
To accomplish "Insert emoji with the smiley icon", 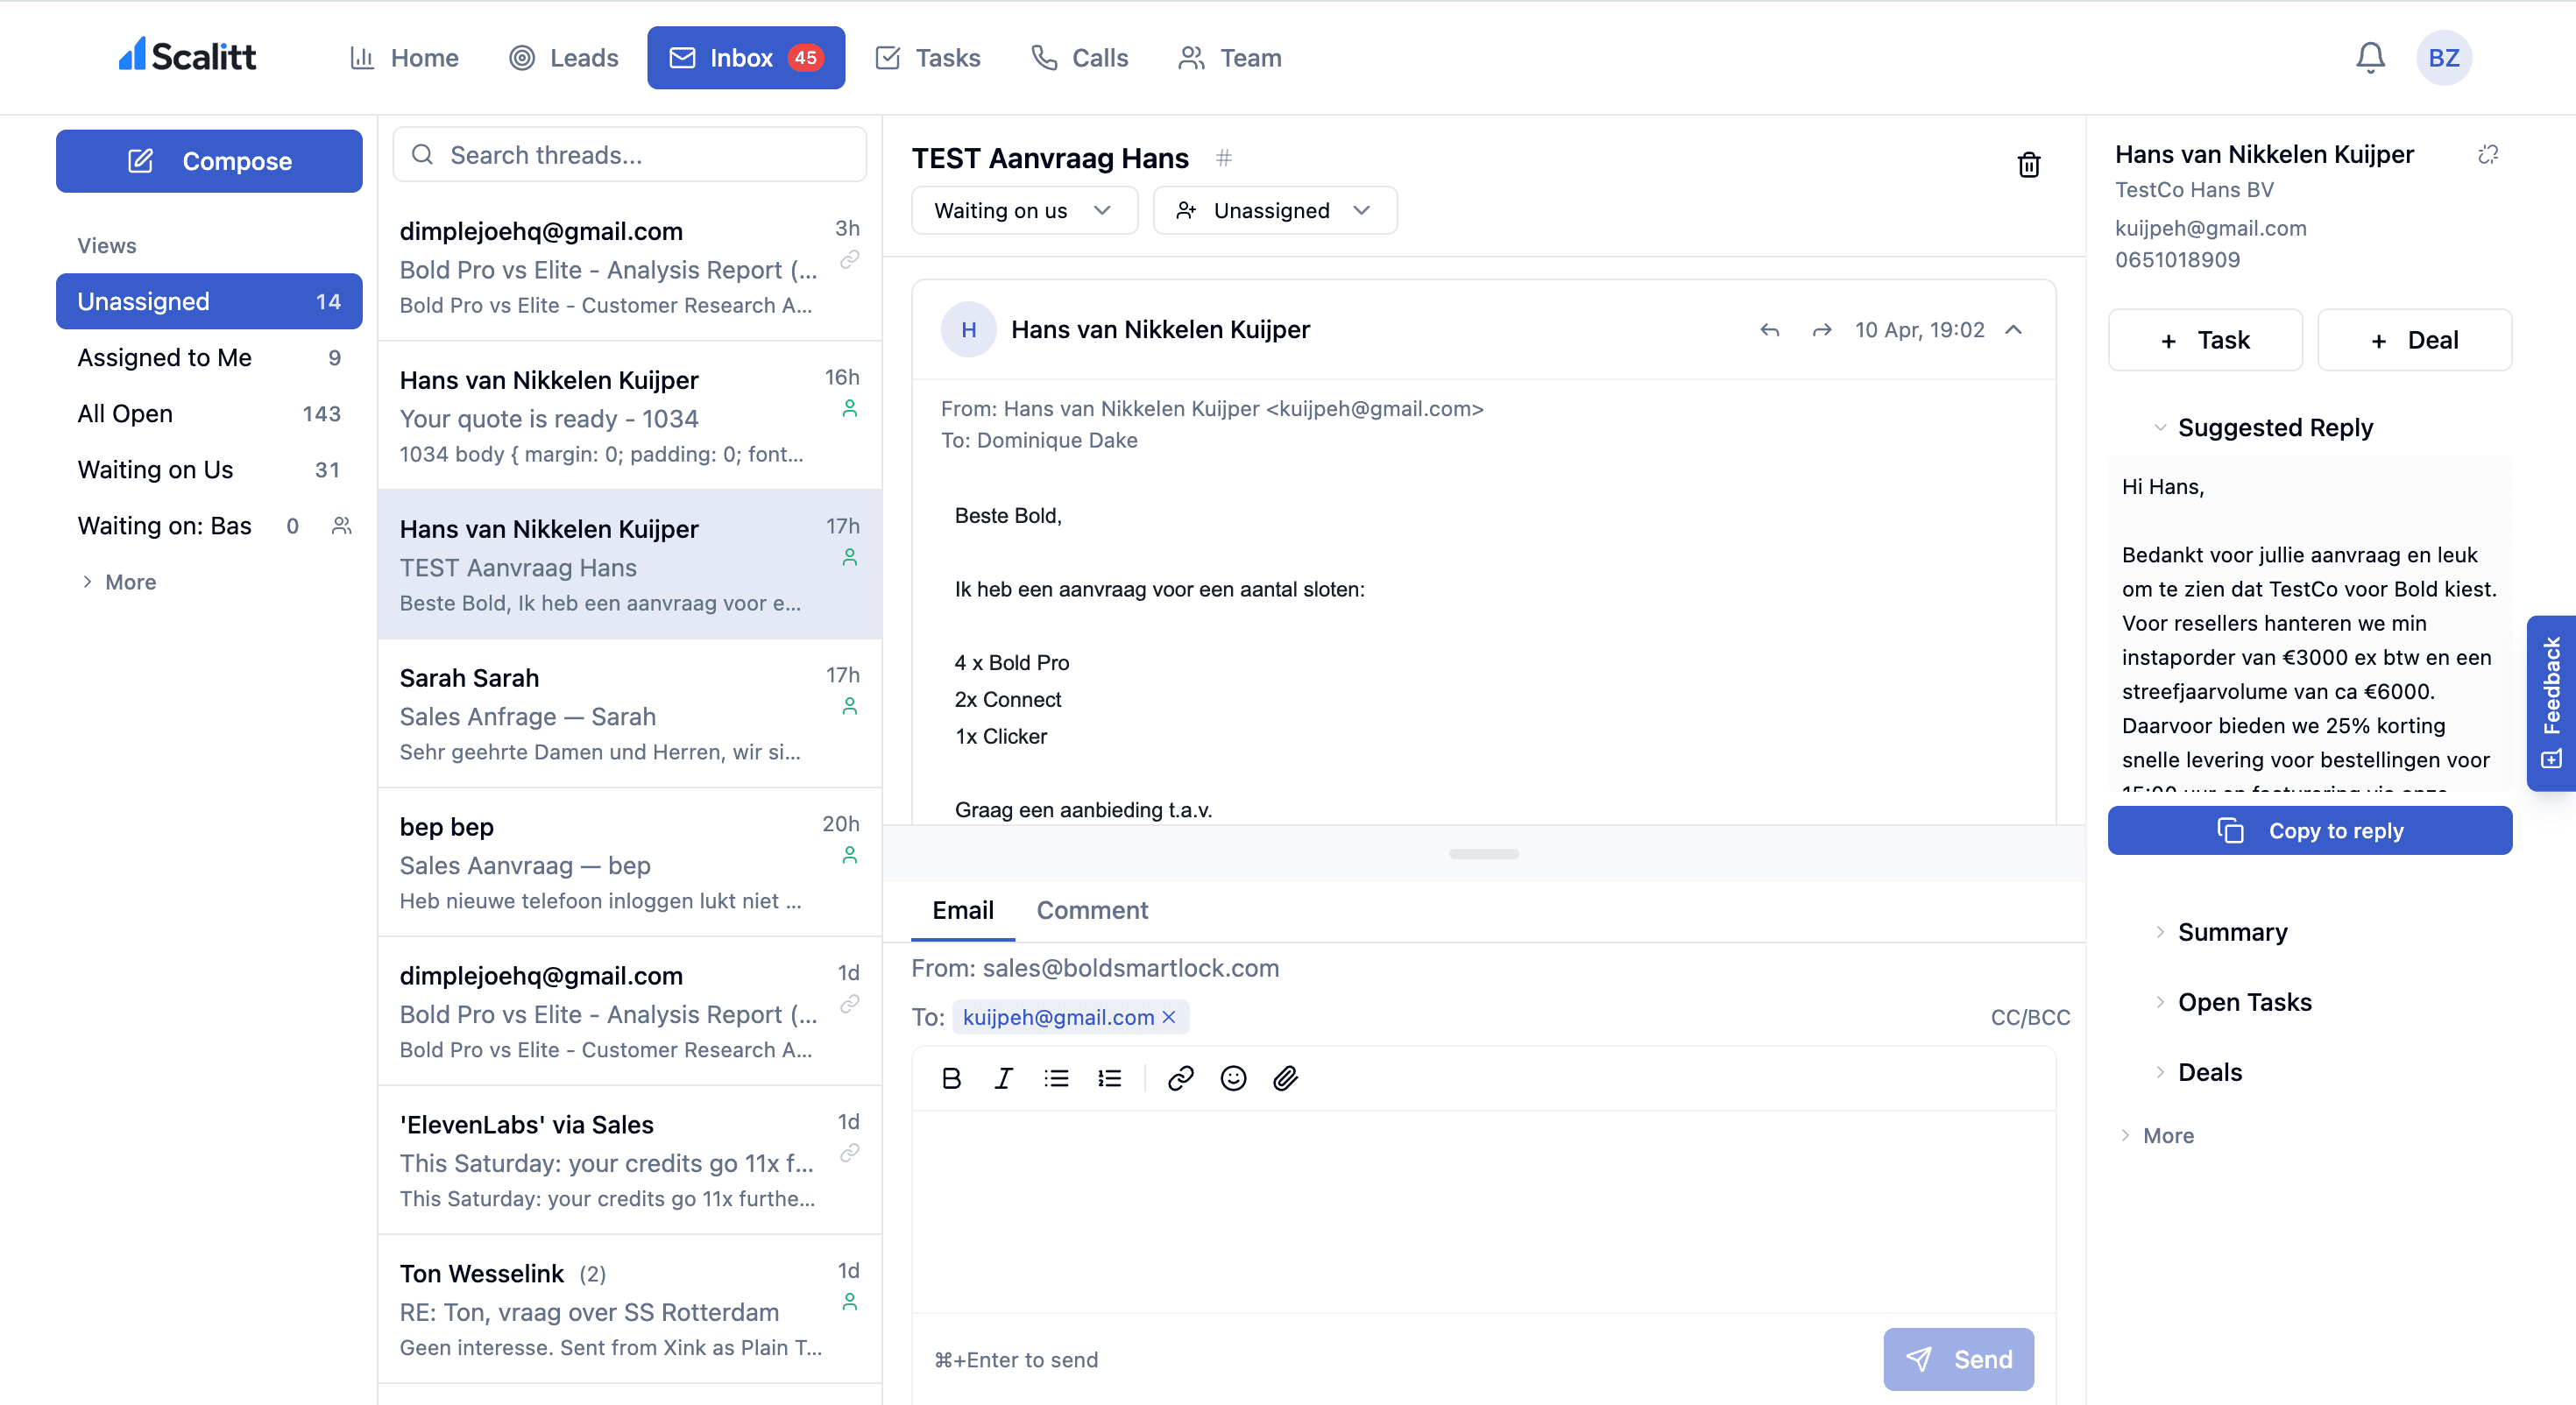I will [1233, 1078].
